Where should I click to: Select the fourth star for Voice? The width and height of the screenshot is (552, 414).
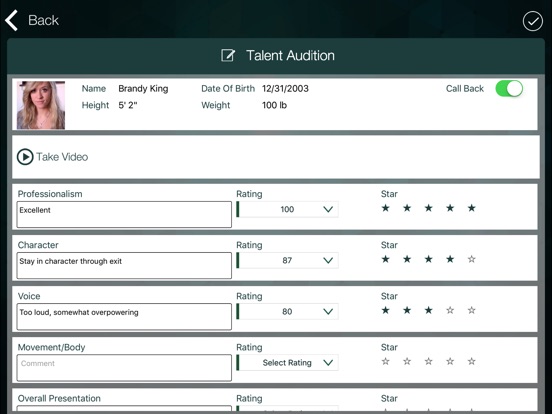tap(450, 310)
